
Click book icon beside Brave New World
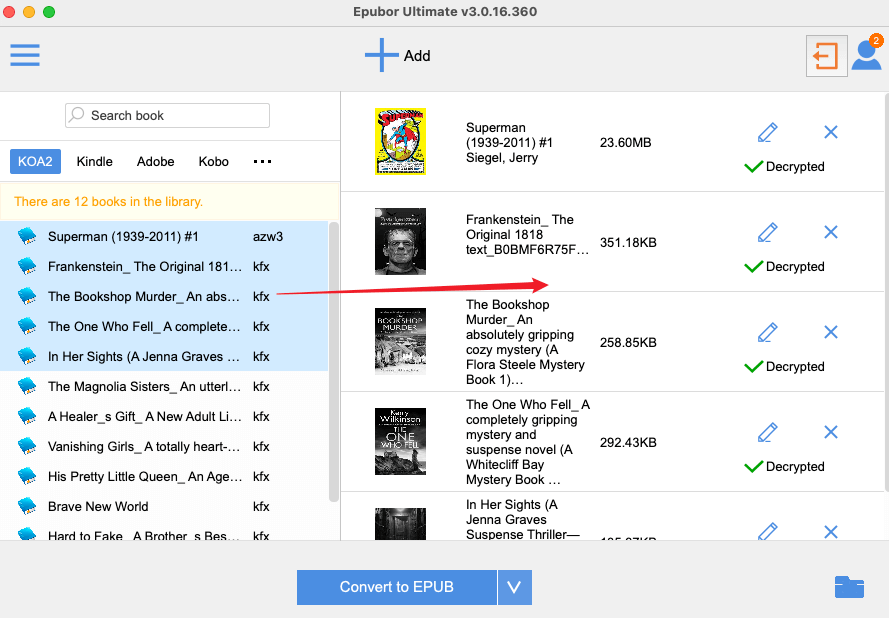point(27,507)
